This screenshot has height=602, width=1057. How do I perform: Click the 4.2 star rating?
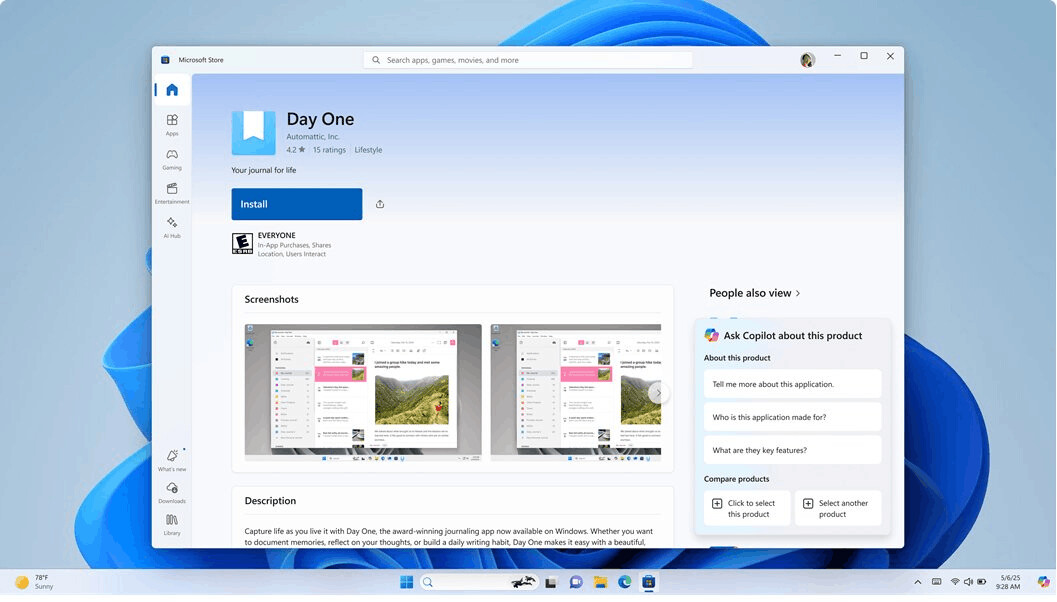[295, 150]
